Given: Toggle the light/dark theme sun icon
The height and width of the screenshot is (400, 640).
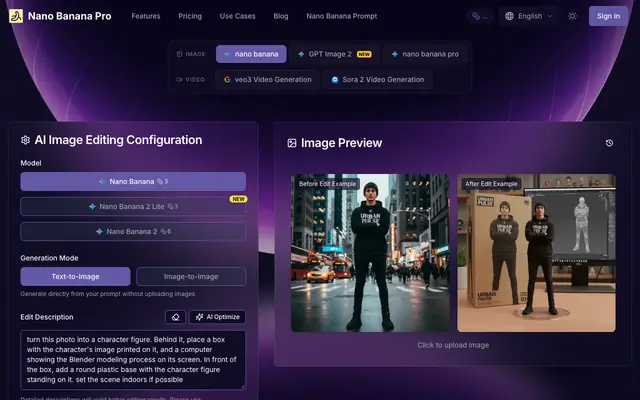Looking at the screenshot, I should click(572, 16).
